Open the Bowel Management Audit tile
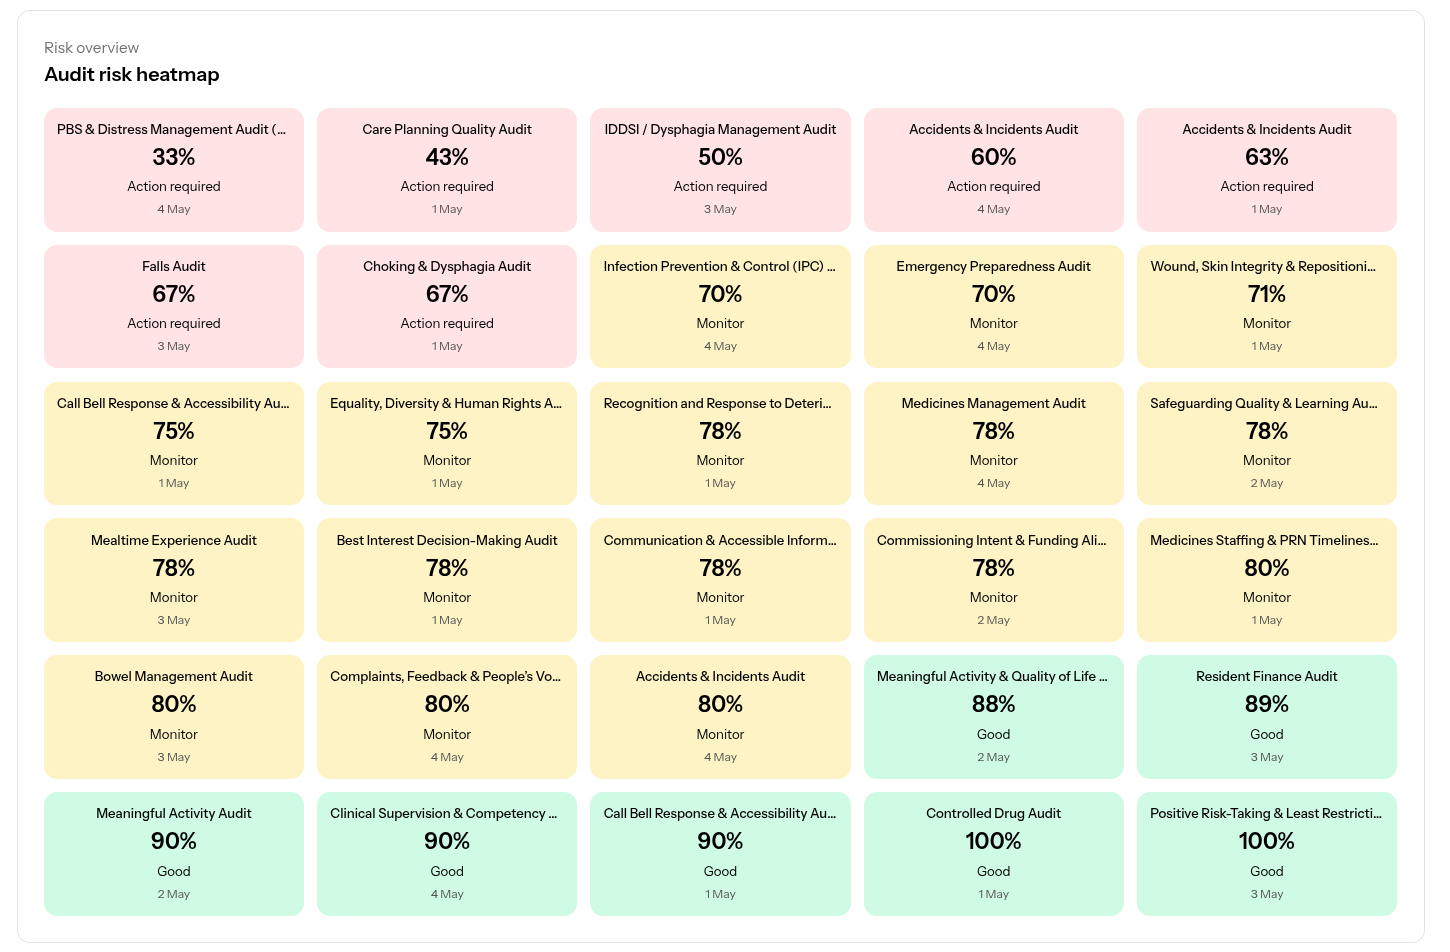Viewport: 1450px width, 952px height. coord(174,717)
